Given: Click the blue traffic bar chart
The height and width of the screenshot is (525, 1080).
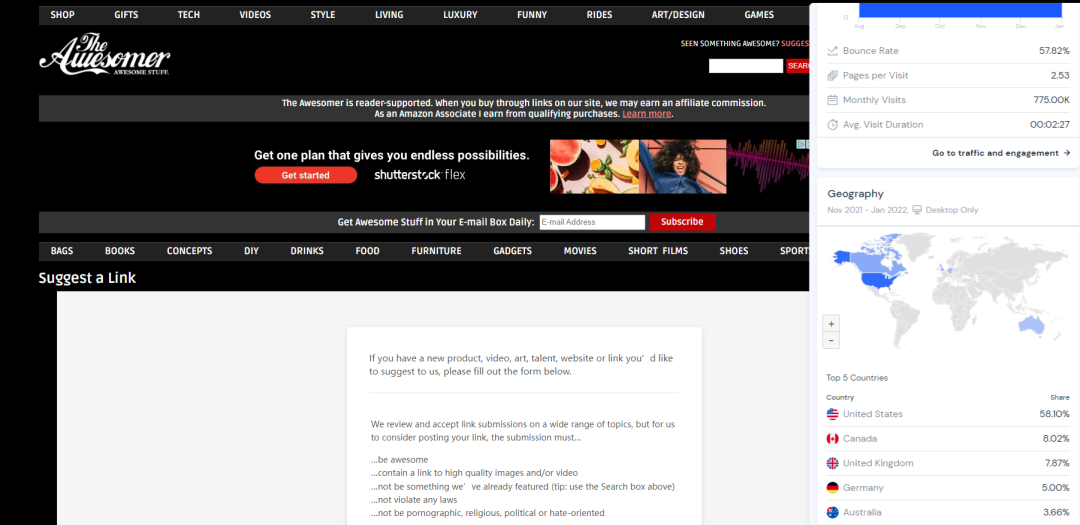Looking at the screenshot, I should [x=960, y=9].
